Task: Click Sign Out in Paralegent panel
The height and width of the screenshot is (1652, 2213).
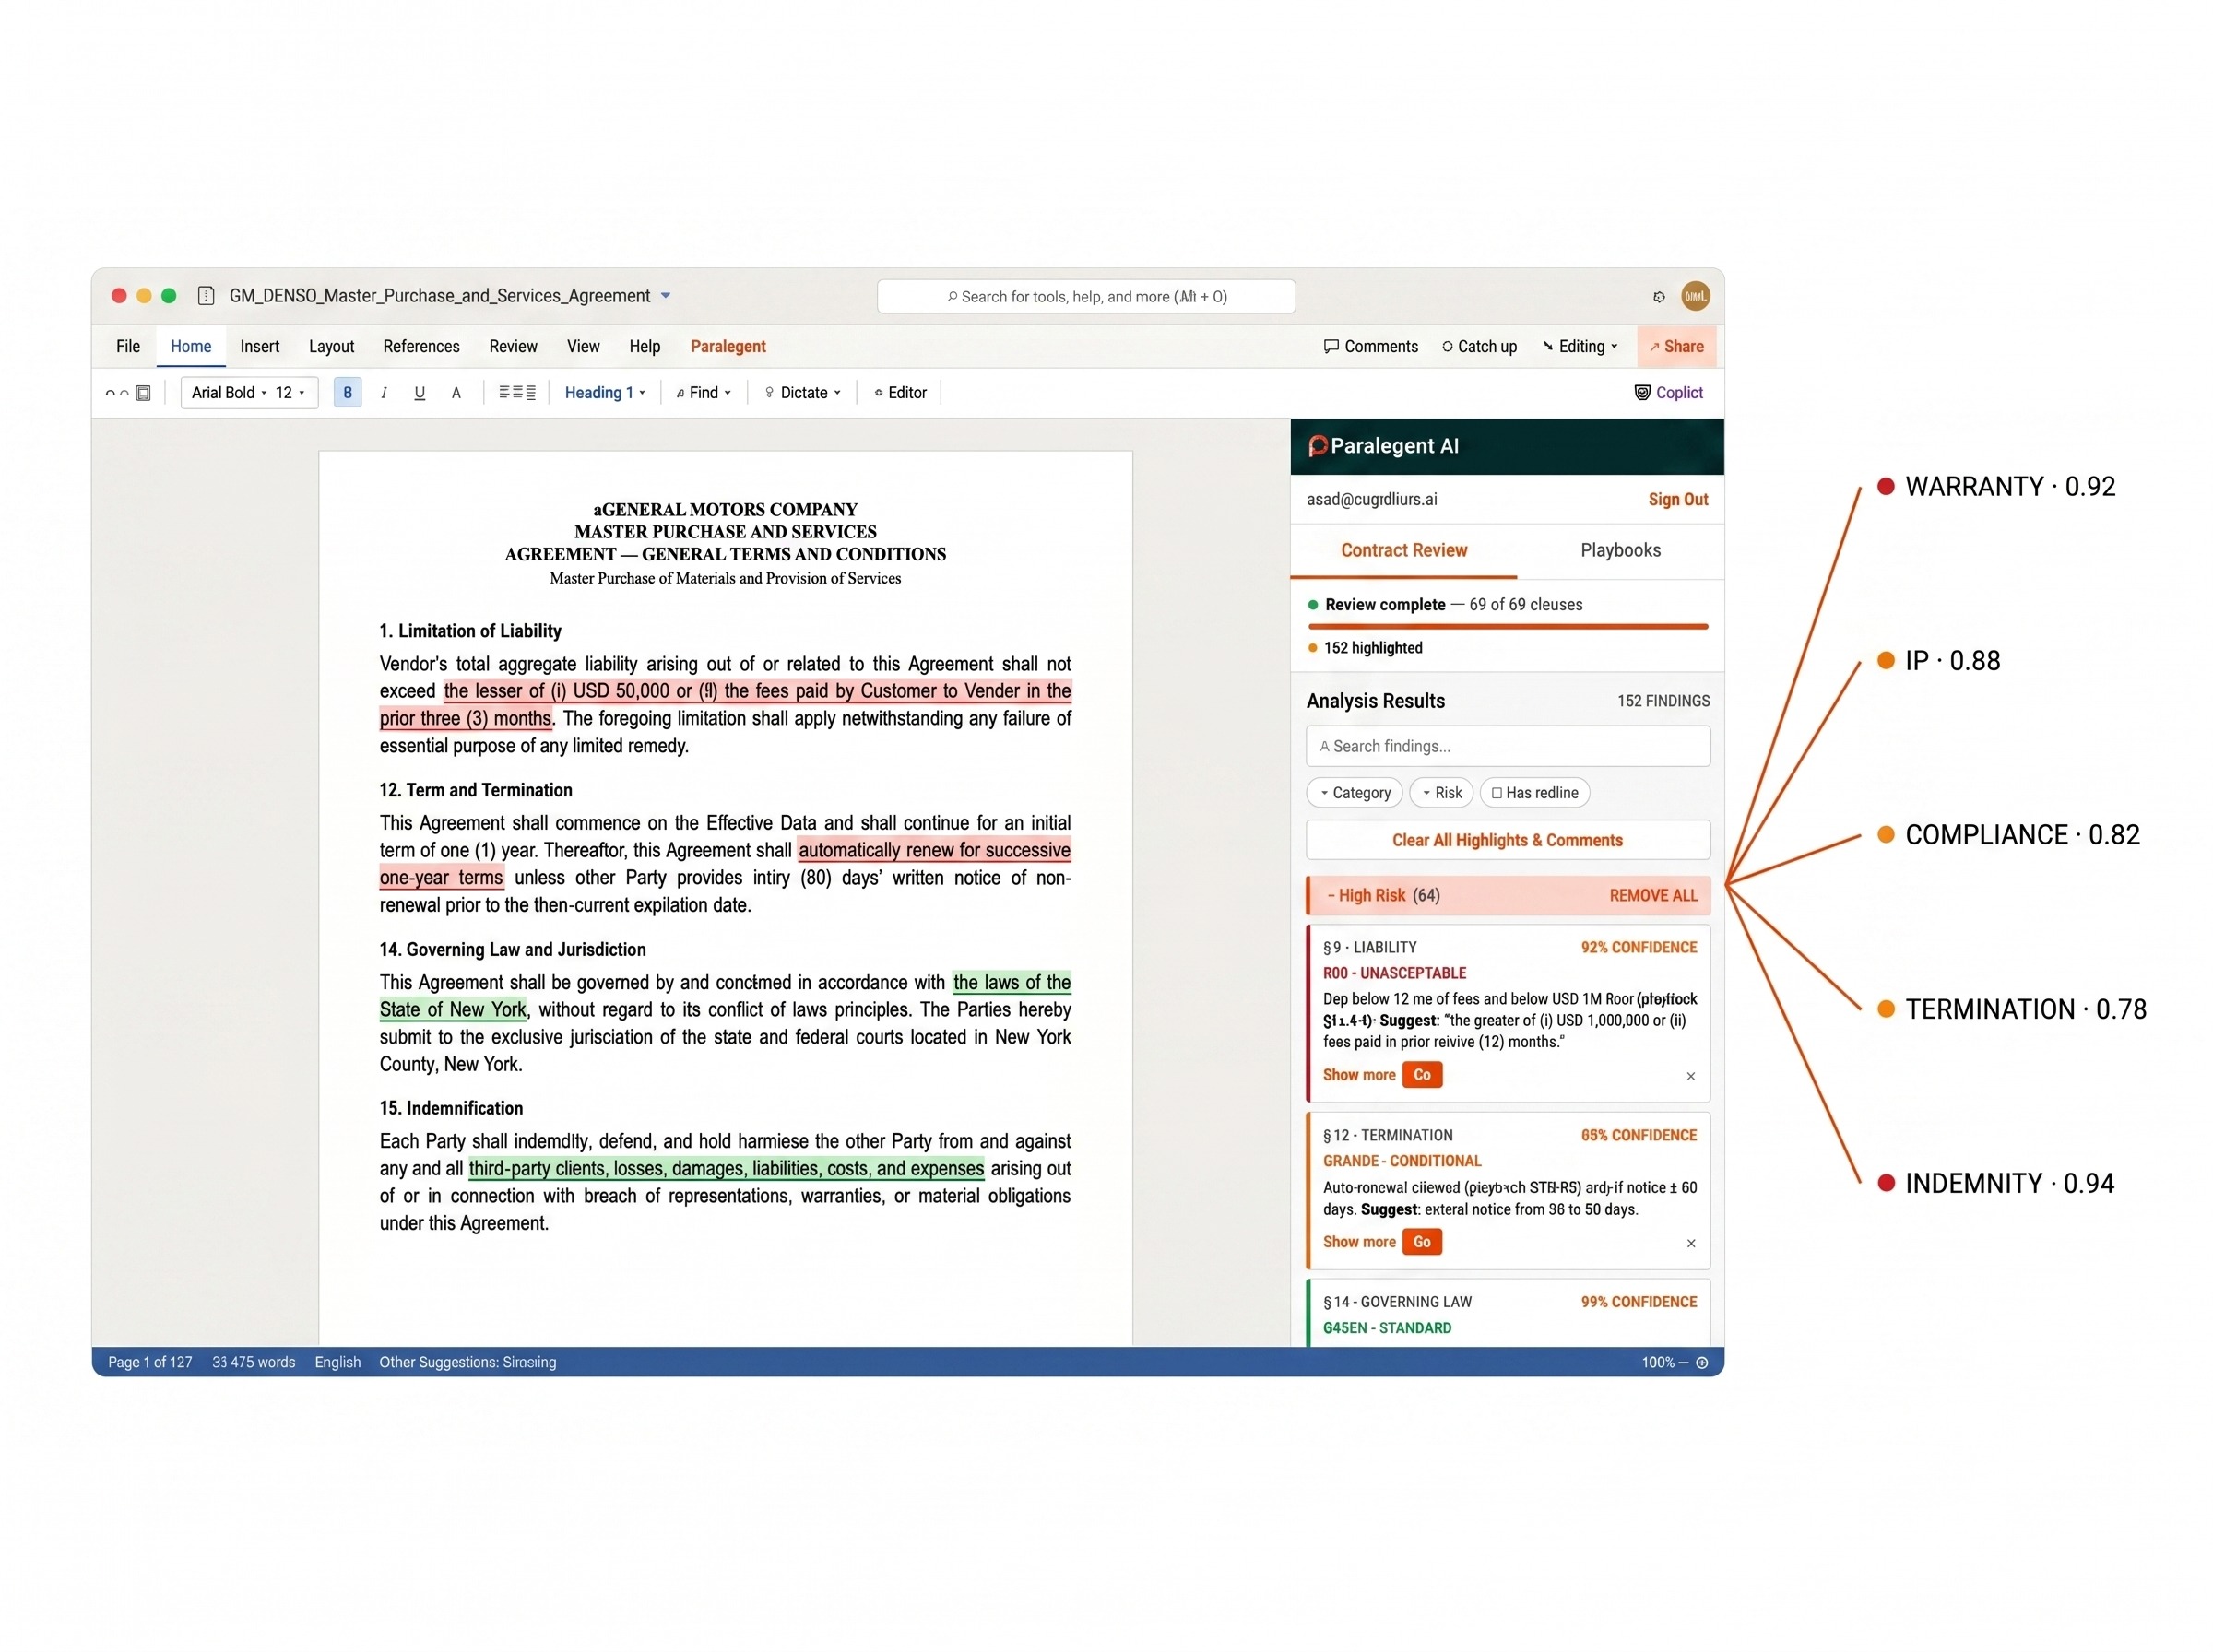Action: (x=1677, y=499)
